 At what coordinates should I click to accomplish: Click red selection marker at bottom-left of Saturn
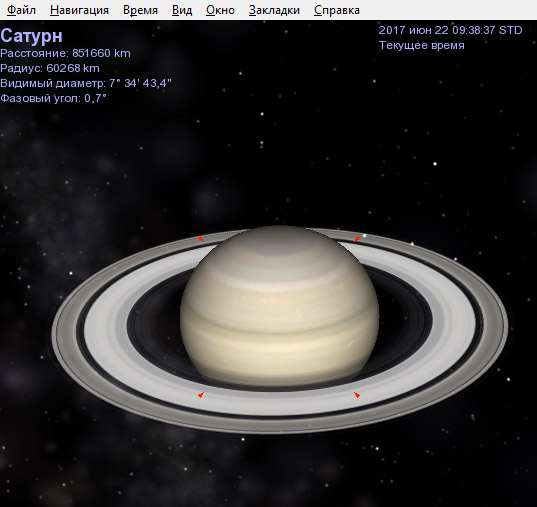pos(201,395)
